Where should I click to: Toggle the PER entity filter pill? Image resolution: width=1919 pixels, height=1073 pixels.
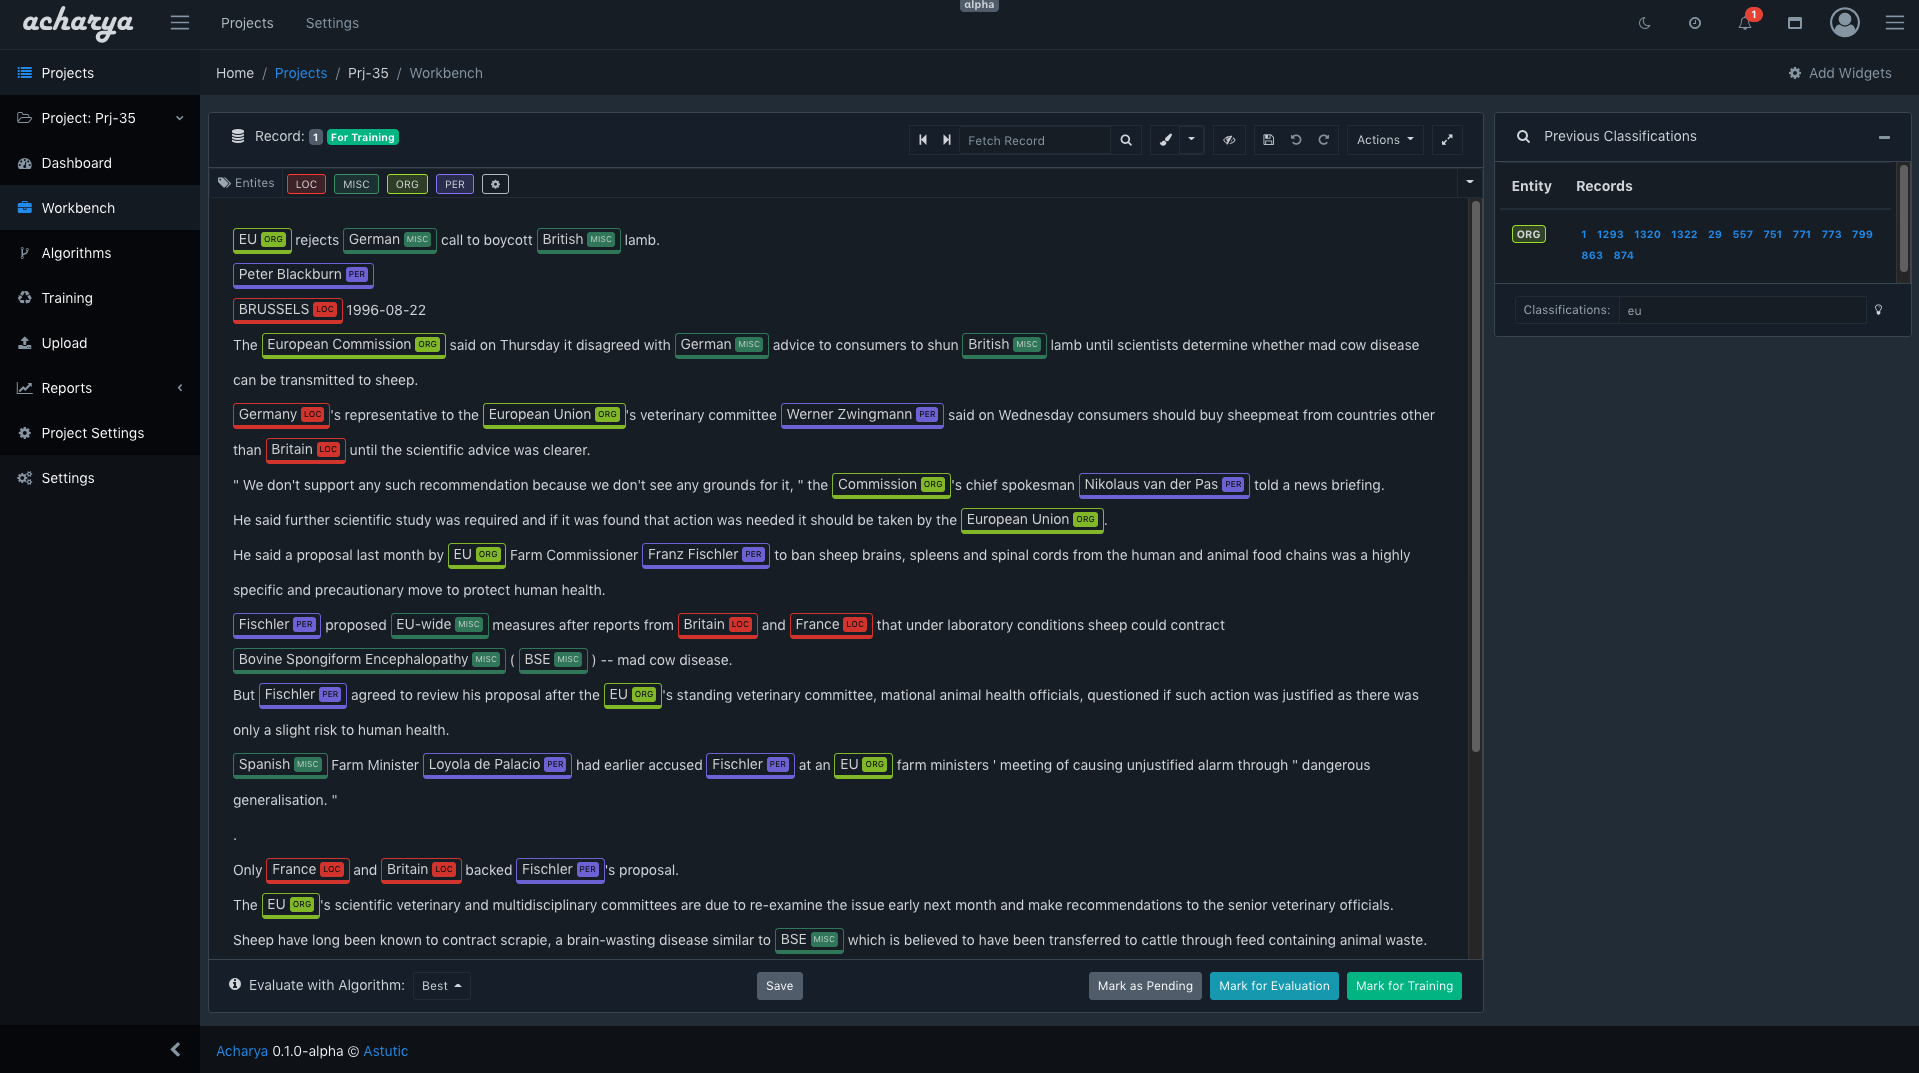455,183
